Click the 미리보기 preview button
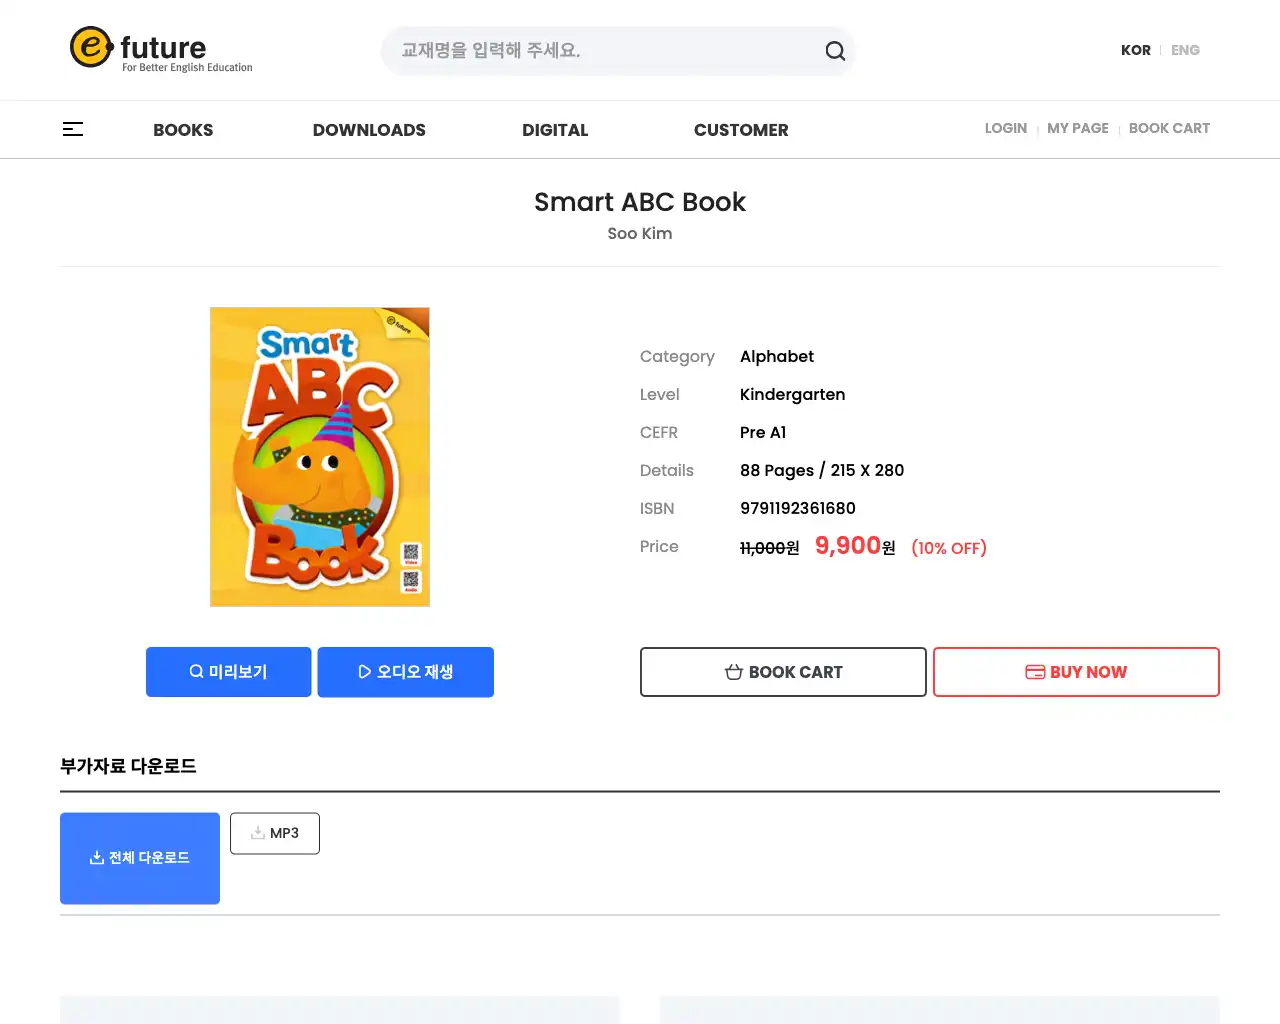Image resolution: width=1280 pixels, height=1024 pixels. [x=228, y=672]
